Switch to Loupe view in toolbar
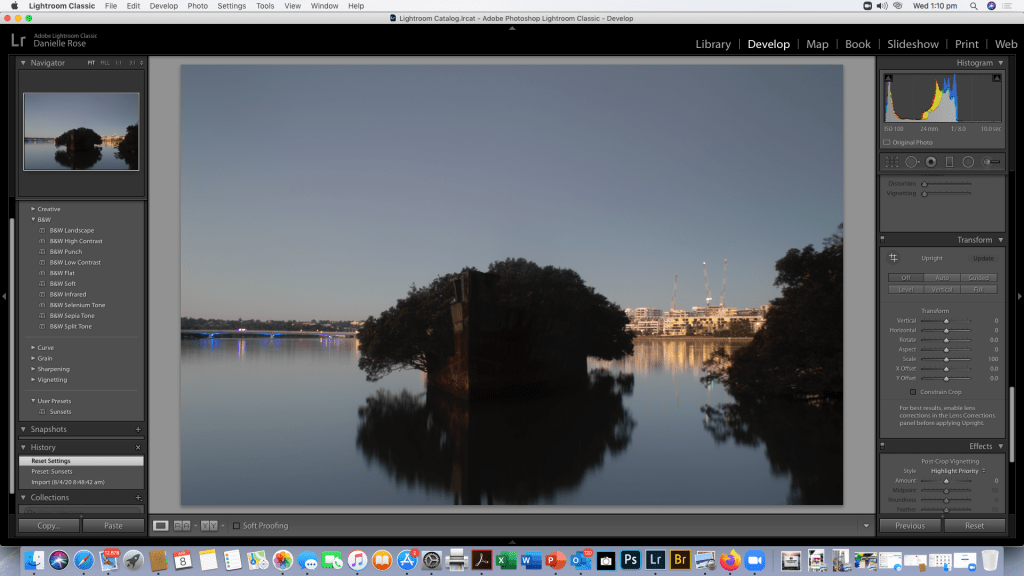Image resolution: width=1024 pixels, height=576 pixels. [x=161, y=525]
